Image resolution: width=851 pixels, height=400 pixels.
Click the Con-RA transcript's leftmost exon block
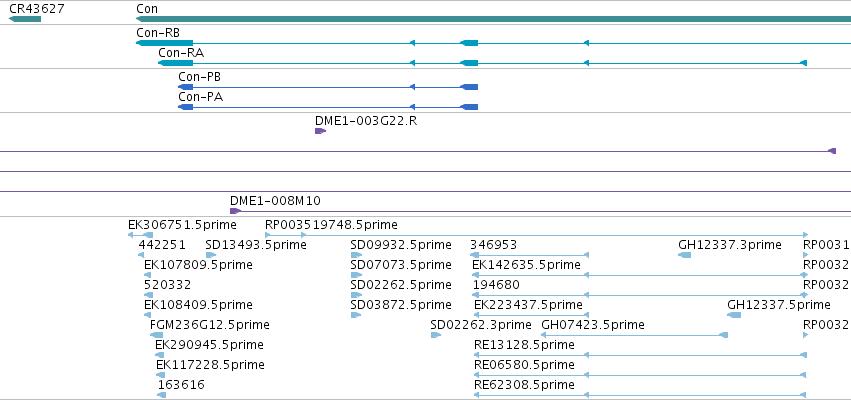pos(175,63)
